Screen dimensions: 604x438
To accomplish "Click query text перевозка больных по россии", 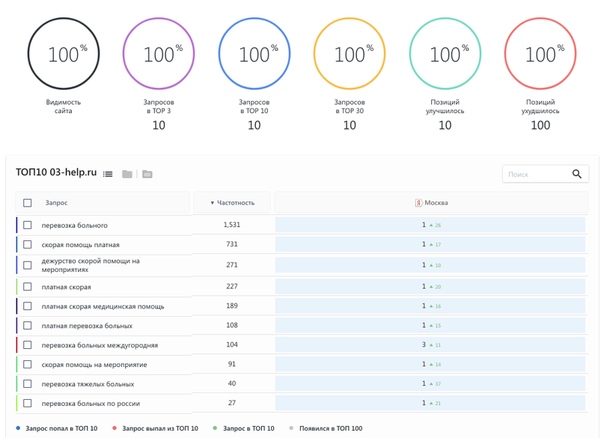I will 91,404.
